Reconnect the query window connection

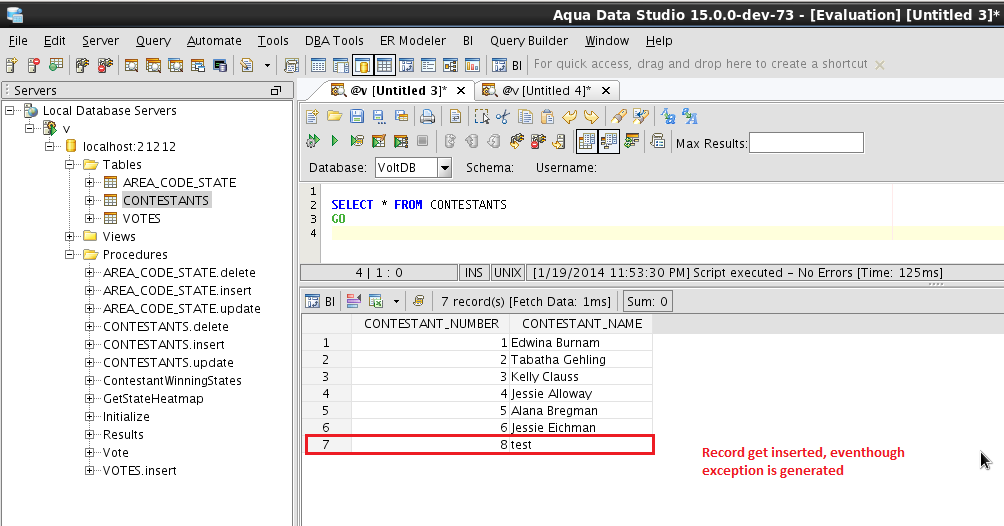pyautogui.click(x=516, y=141)
